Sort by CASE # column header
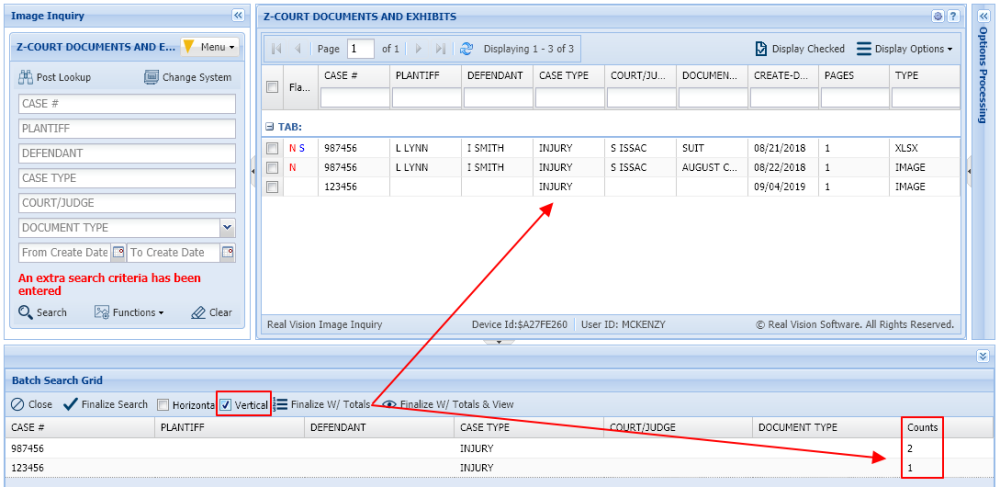Screen dimensions: 1000x487 point(354,75)
